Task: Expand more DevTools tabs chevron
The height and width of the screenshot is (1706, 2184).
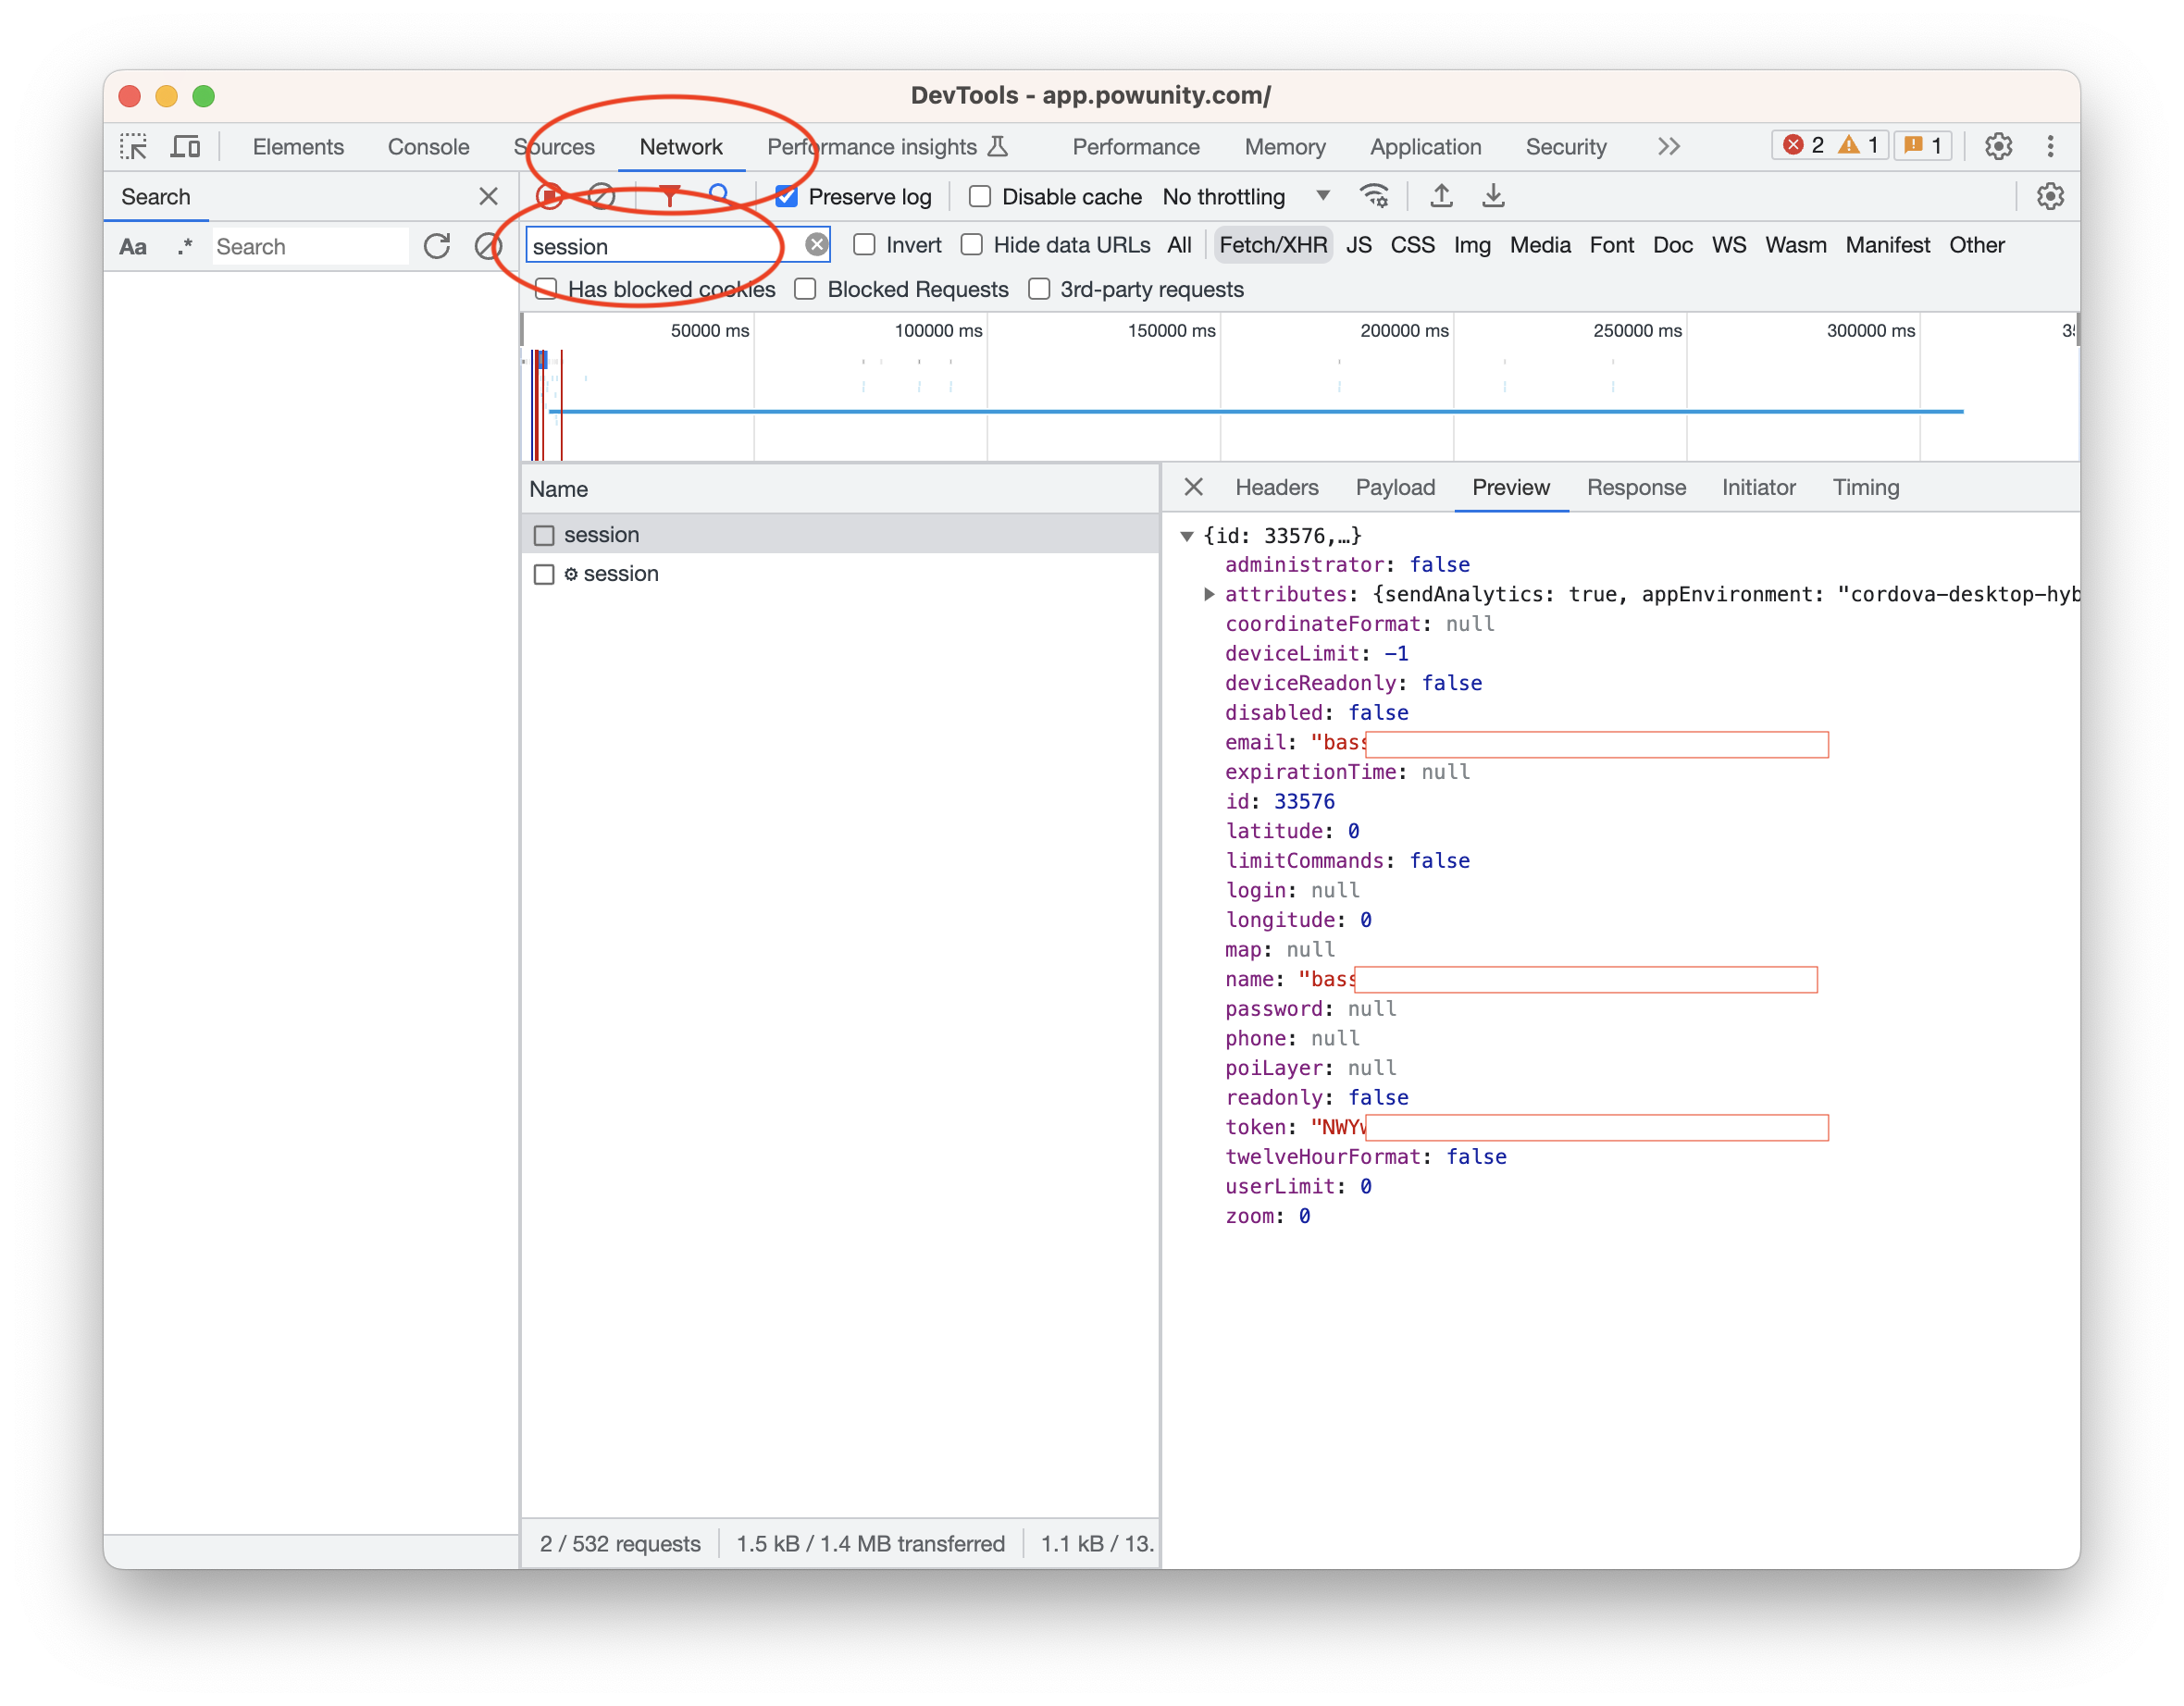Action: coord(1668,147)
